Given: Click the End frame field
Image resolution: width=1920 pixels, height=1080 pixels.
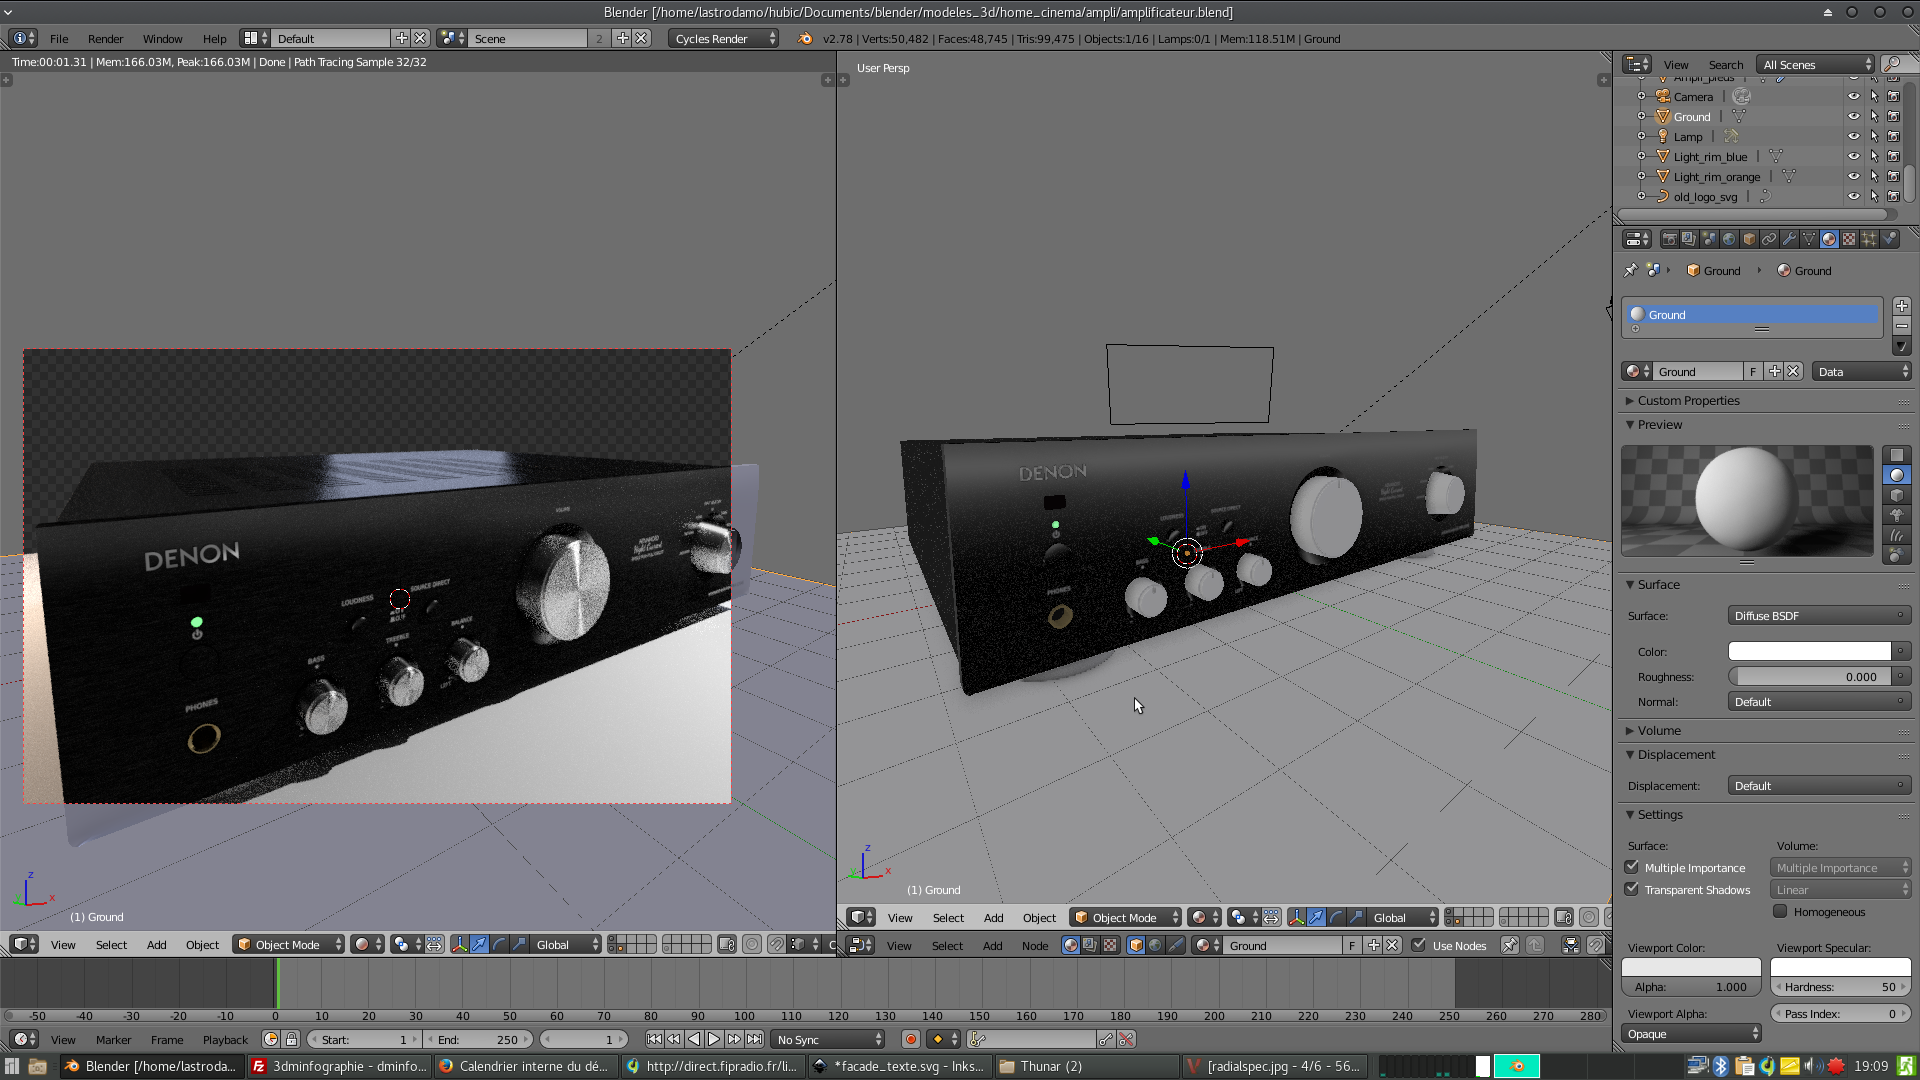Looking at the screenshot, I should 478,1039.
